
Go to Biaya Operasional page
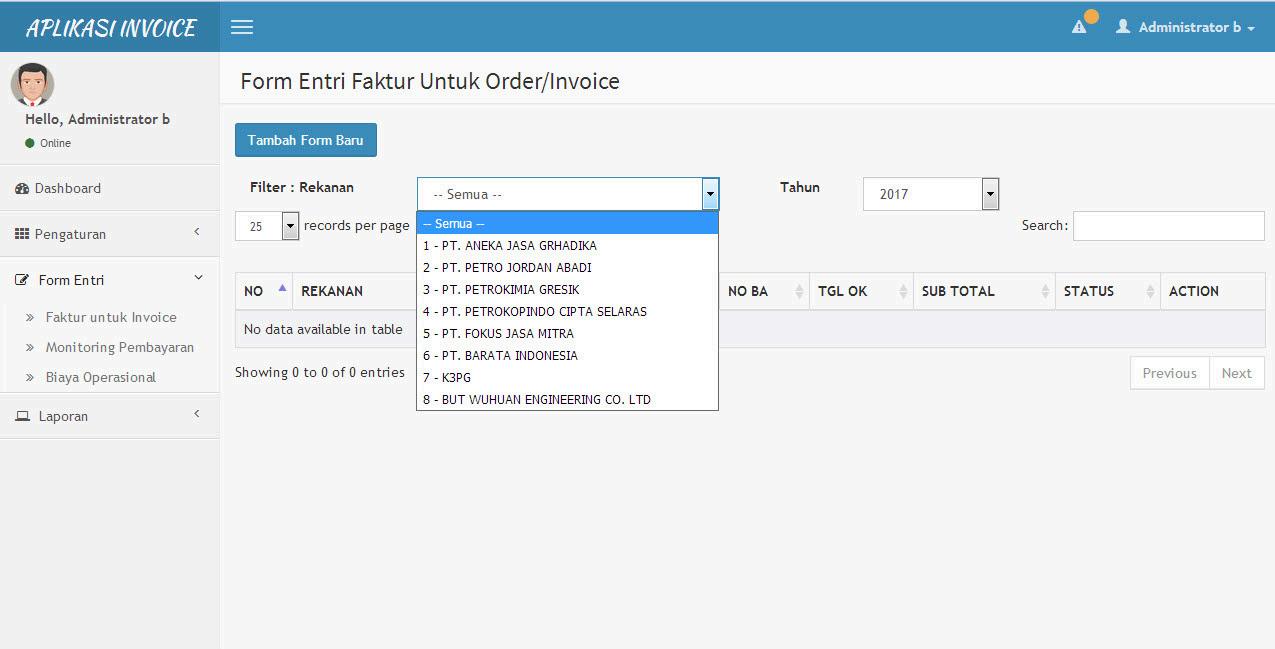coord(101,377)
